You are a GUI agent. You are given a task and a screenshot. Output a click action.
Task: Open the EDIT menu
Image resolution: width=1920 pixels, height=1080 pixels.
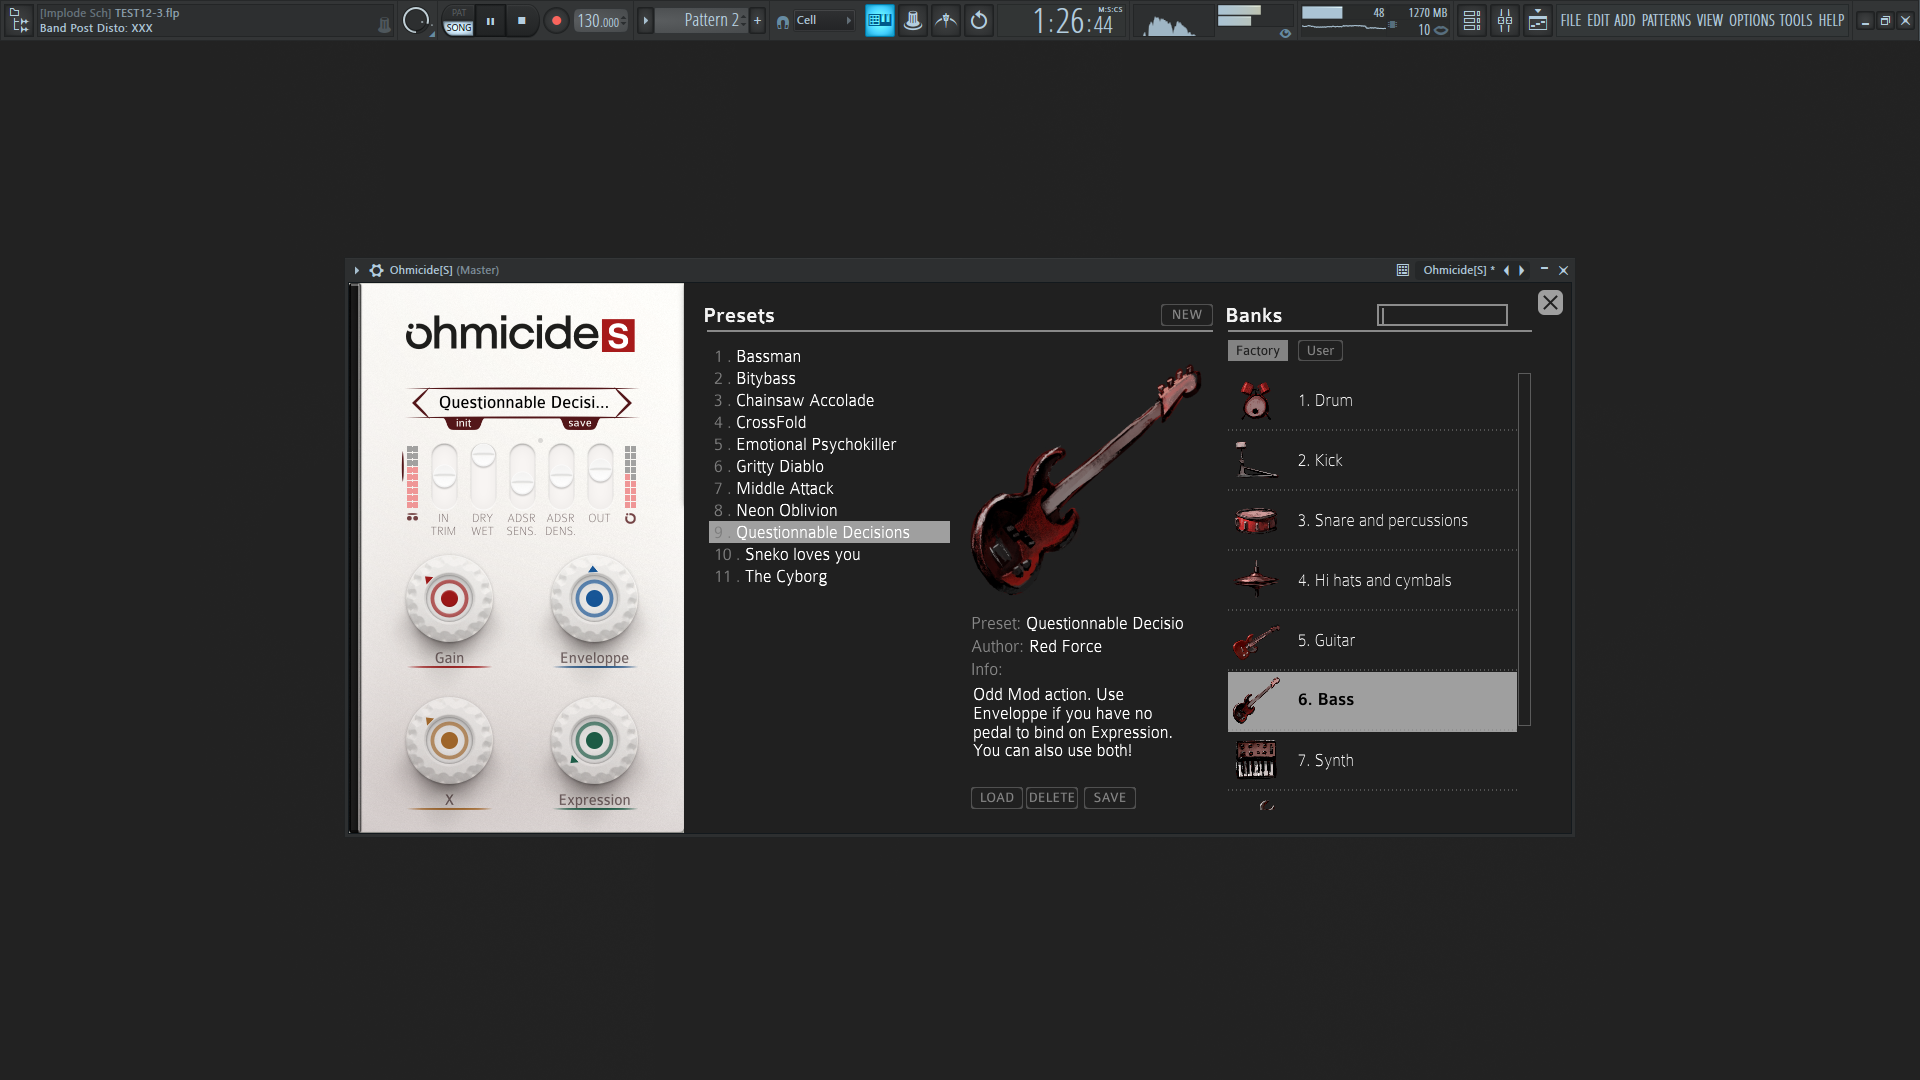[x=1598, y=20]
